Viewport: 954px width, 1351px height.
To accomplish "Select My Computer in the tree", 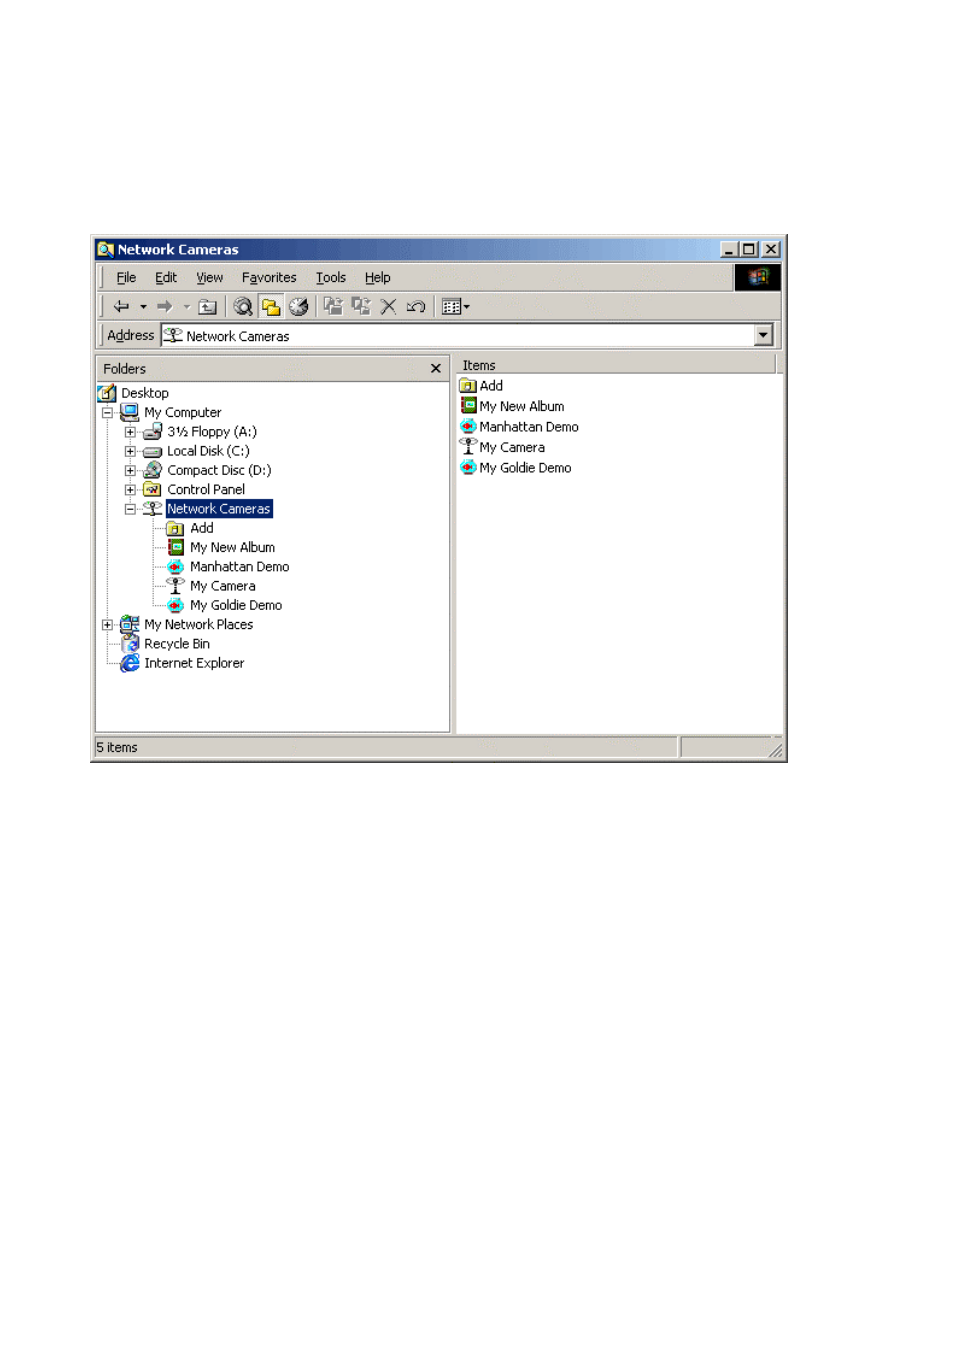I will click(x=182, y=413).
